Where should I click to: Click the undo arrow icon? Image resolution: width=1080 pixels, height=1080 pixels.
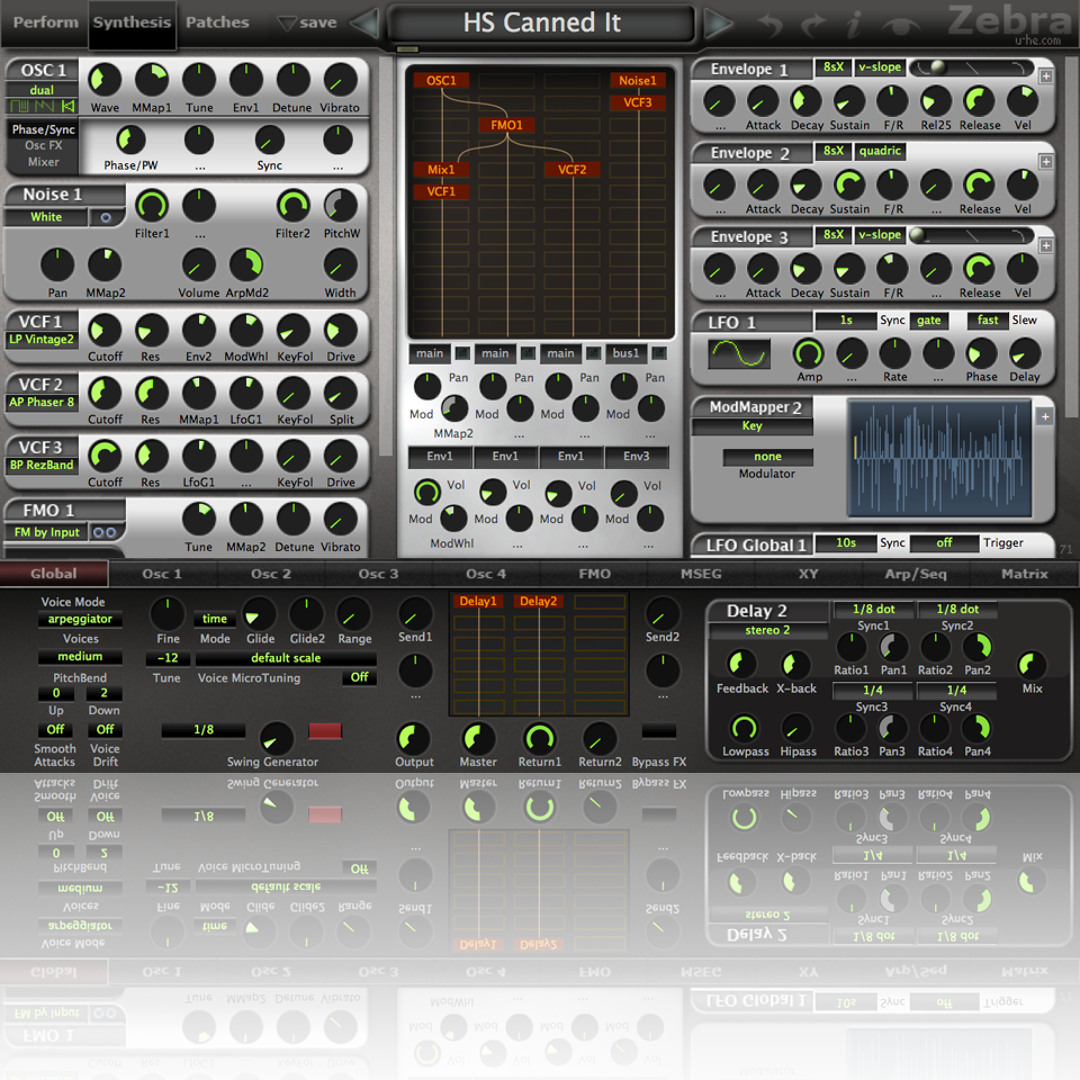[771, 25]
